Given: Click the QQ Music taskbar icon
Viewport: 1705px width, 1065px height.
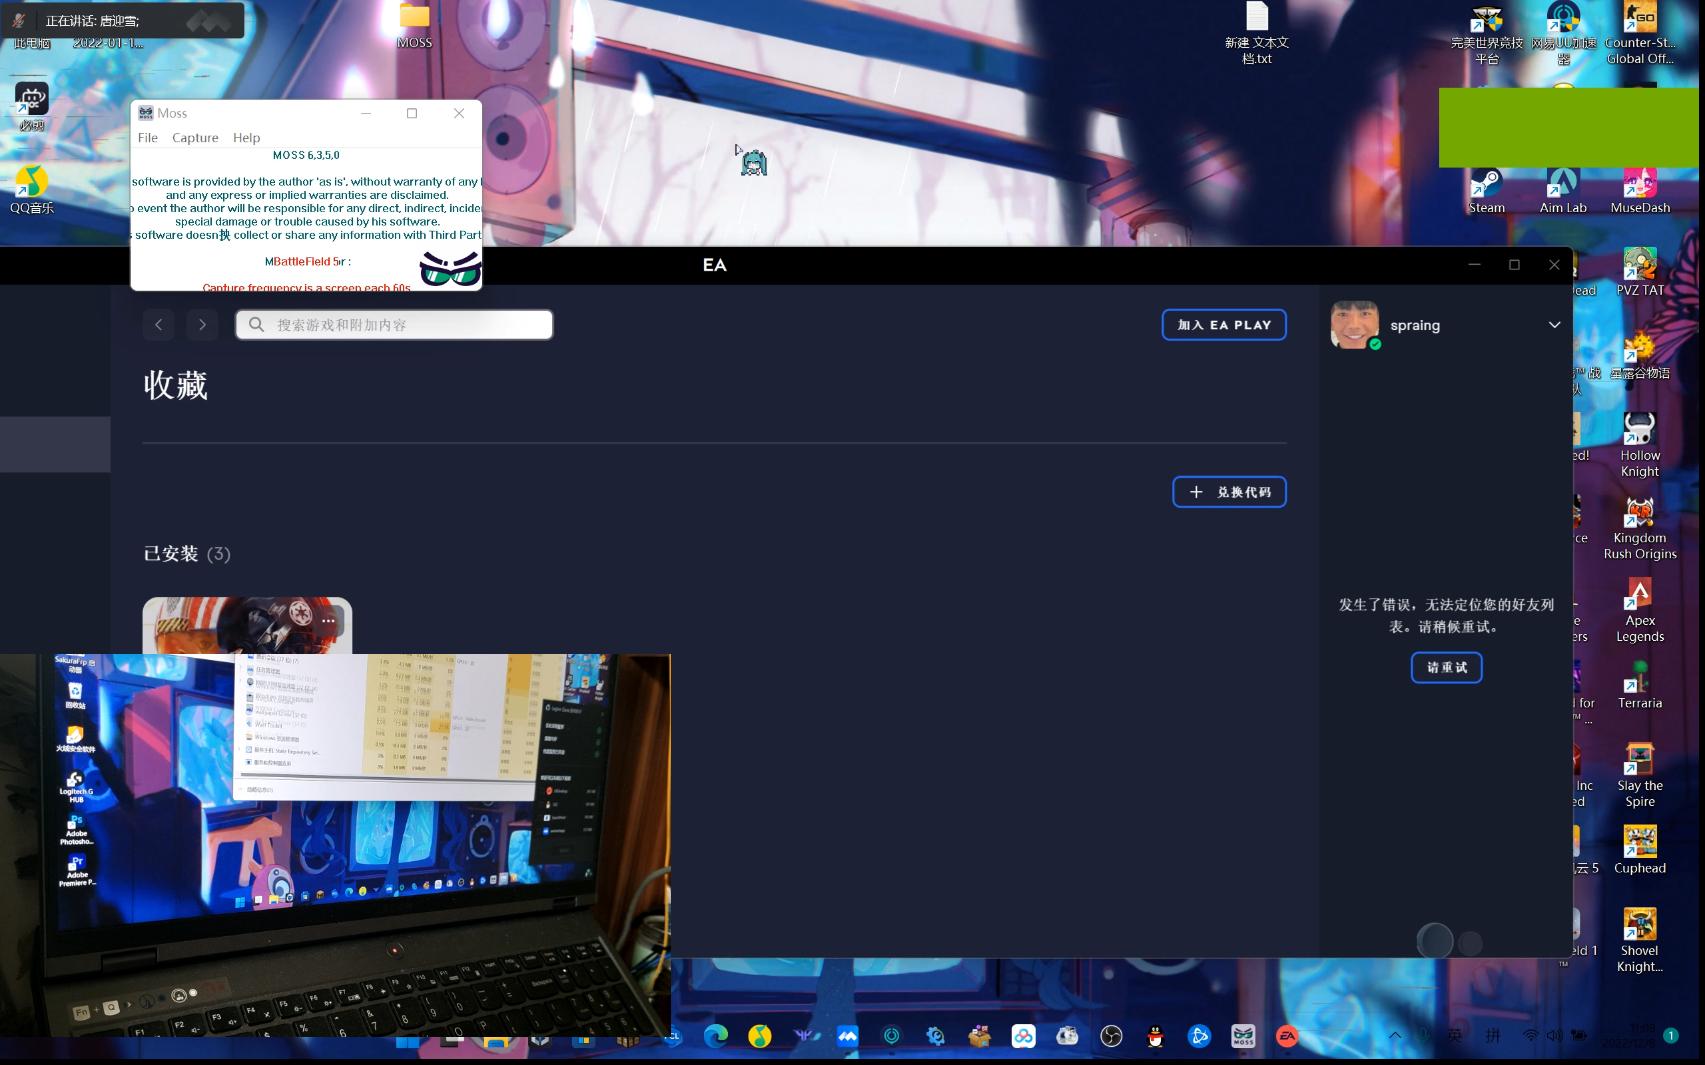Looking at the screenshot, I should click(760, 1036).
